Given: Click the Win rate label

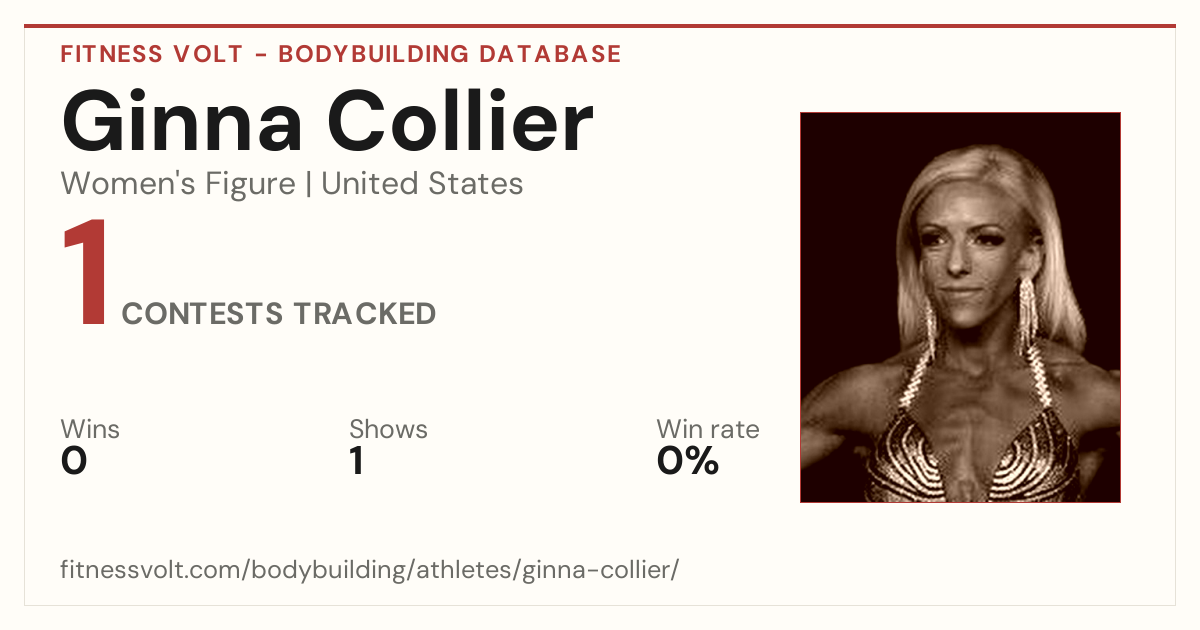Looking at the screenshot, I should (x=708, y=429).
